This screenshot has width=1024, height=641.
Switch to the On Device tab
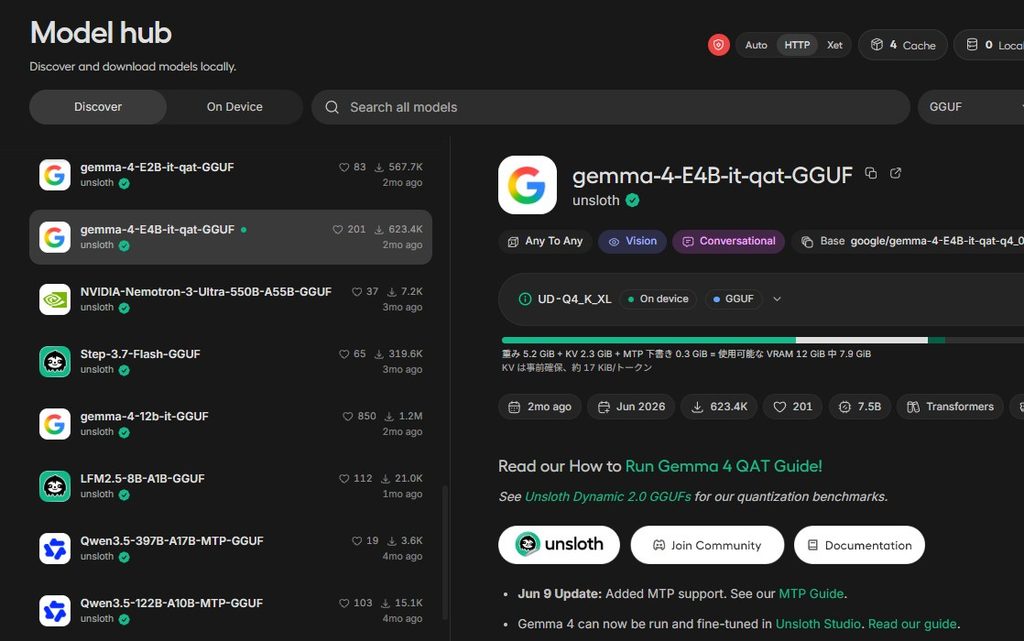click(x=234, y=107)
